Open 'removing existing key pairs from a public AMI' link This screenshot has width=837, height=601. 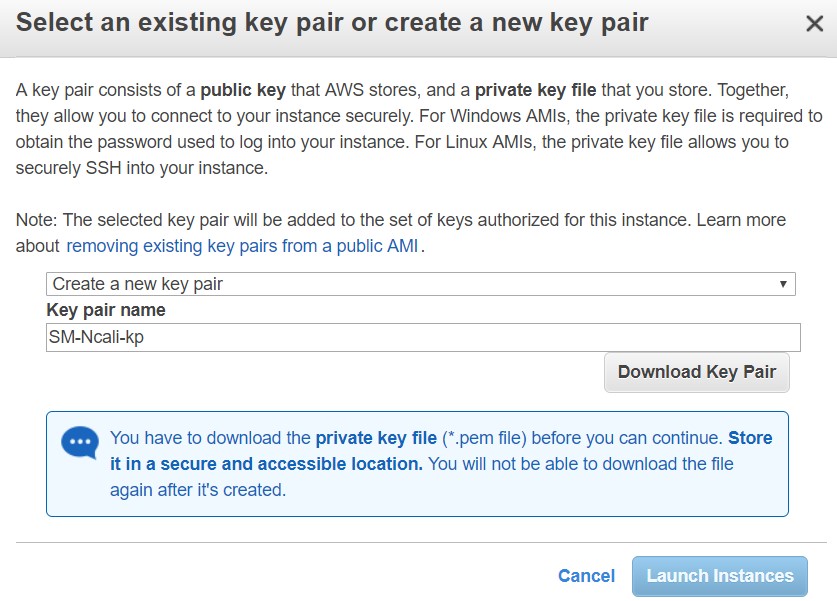click(x=244, y=246)
